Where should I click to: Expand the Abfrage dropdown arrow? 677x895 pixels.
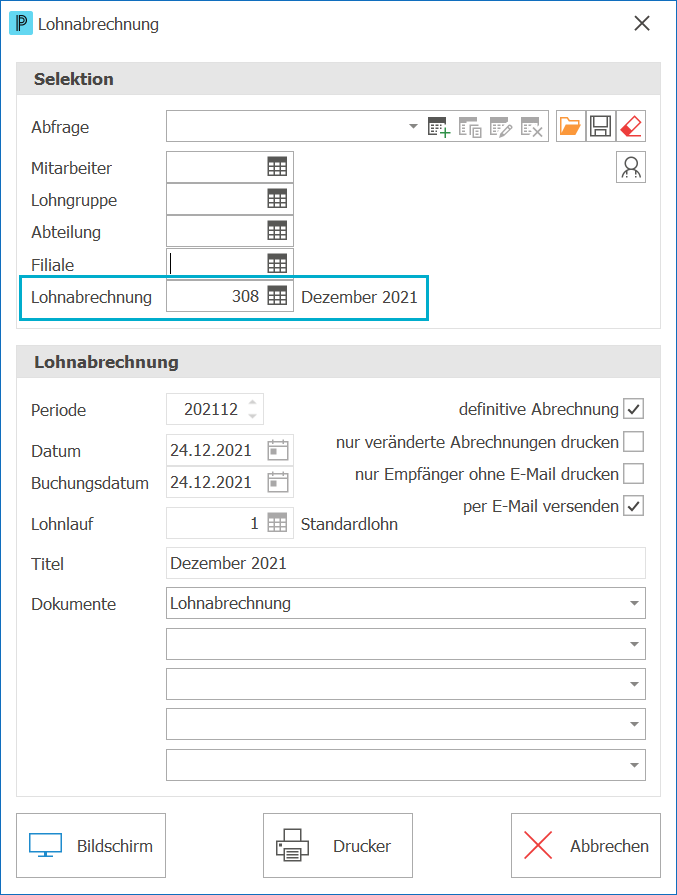click(413, 126)
